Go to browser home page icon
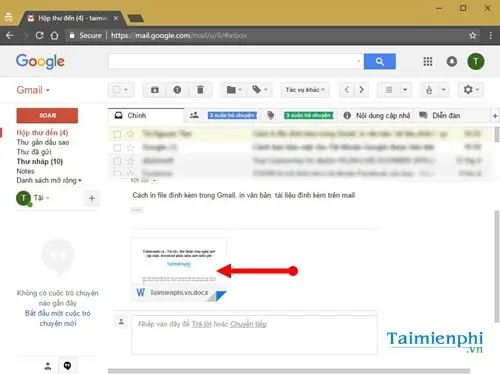The height and width of the screenshot is (374, 500). (x=54, y=35)
